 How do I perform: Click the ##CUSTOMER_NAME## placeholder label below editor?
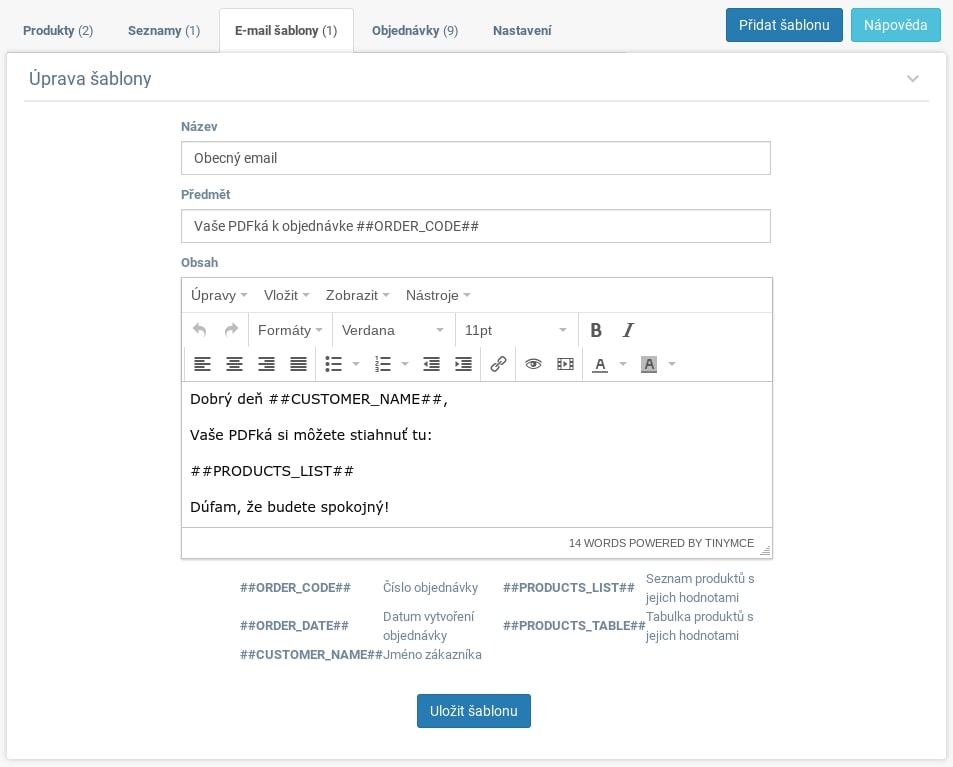tap(311, 655)
